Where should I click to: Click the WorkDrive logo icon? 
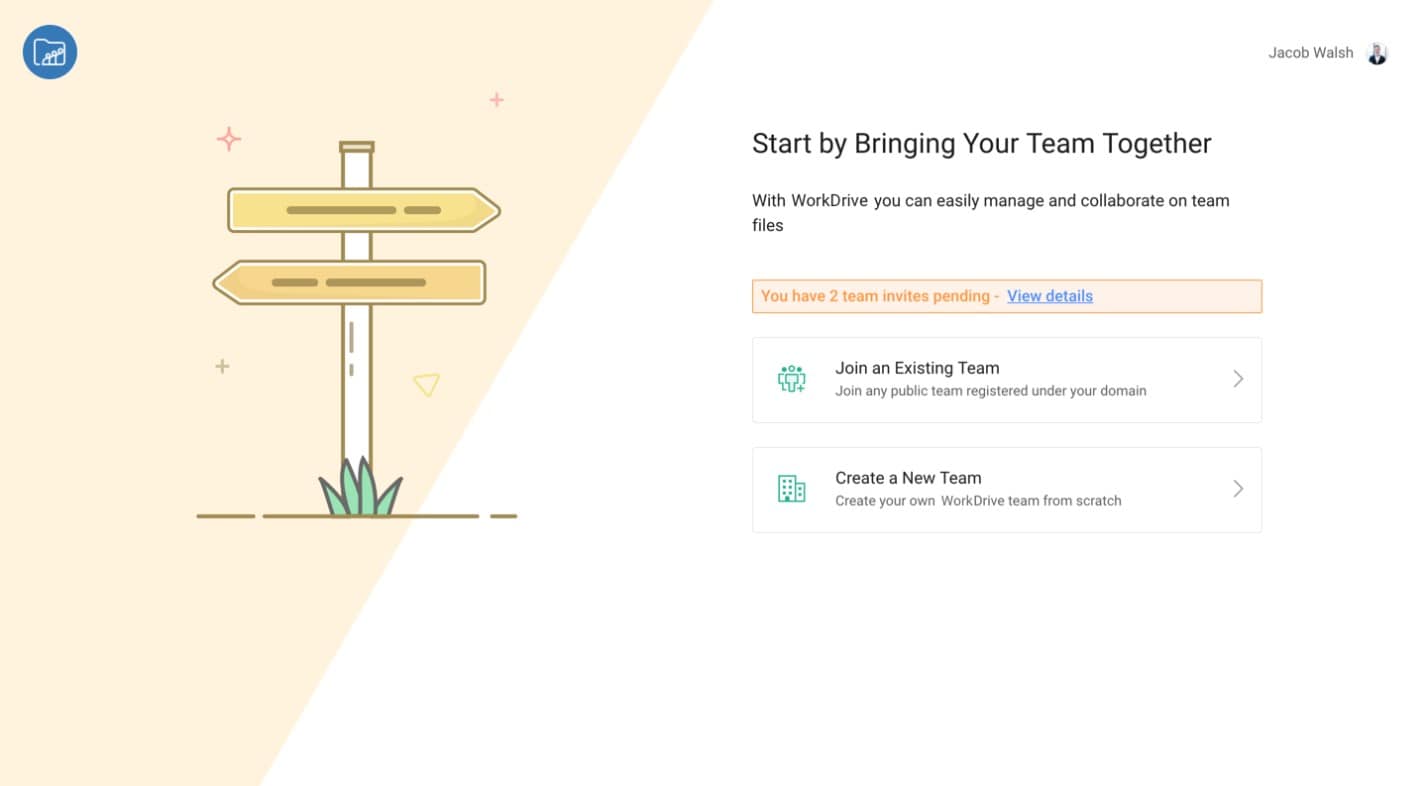tap(50, 52)
